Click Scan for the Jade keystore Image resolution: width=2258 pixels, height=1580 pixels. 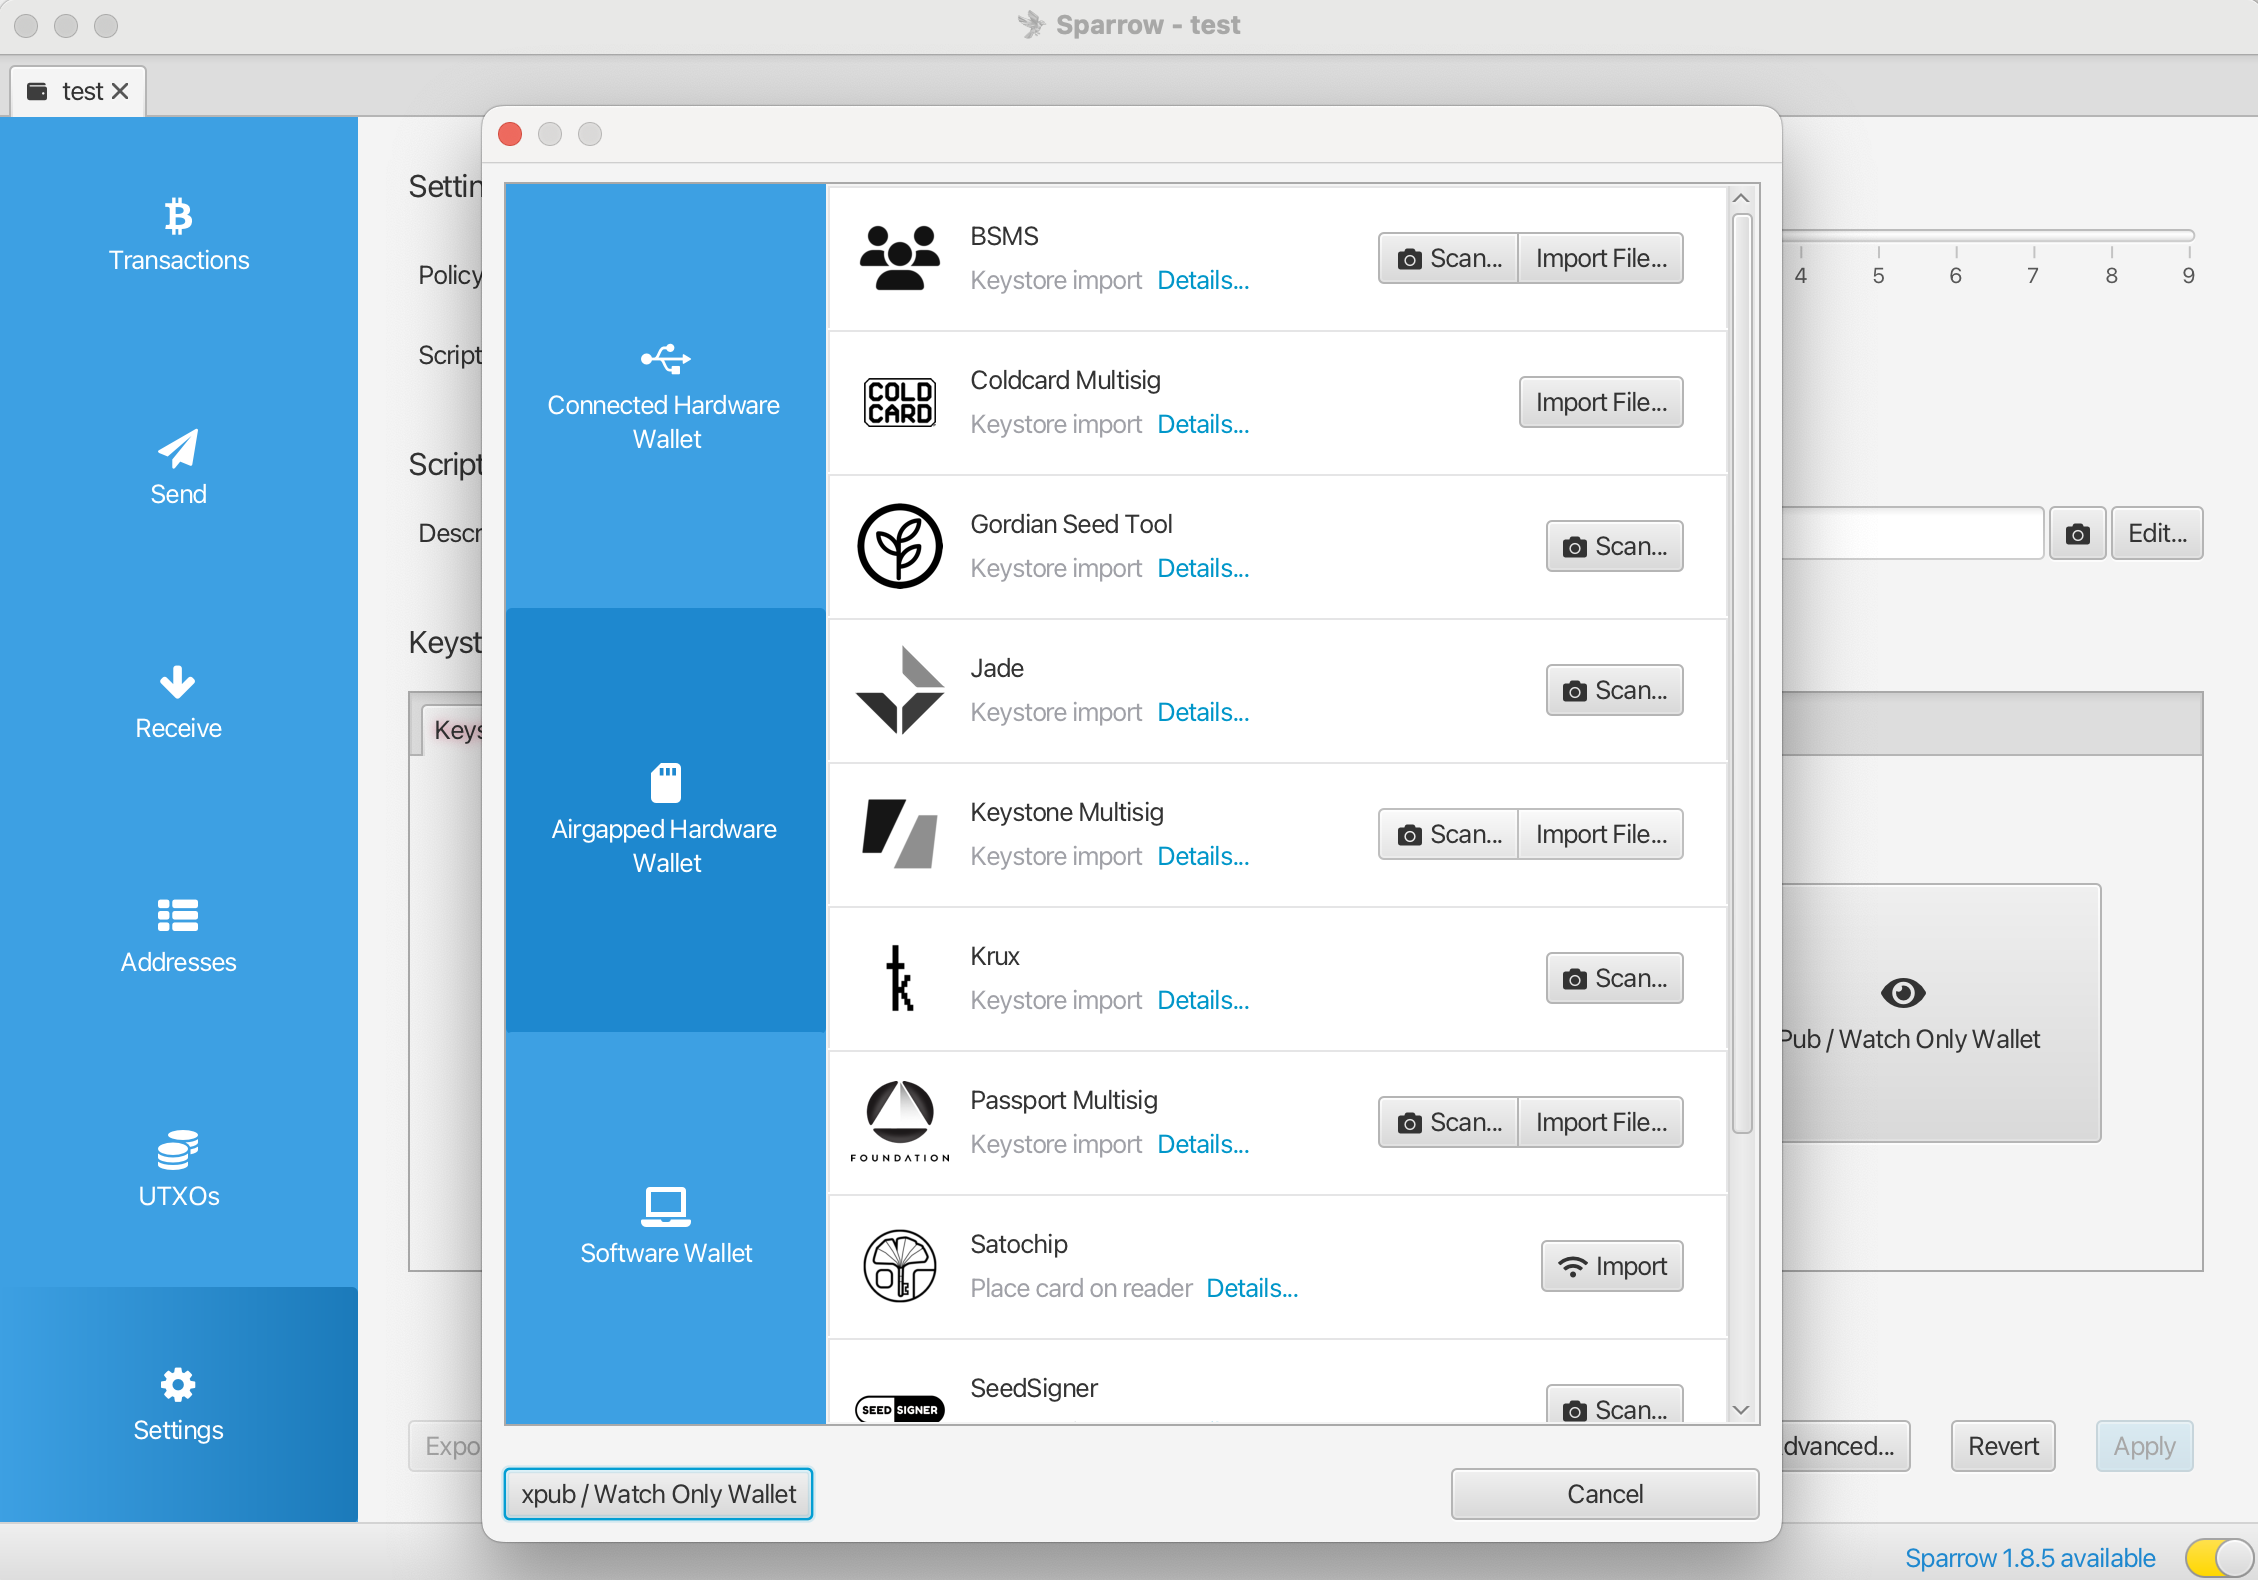tap(1614, 690)
